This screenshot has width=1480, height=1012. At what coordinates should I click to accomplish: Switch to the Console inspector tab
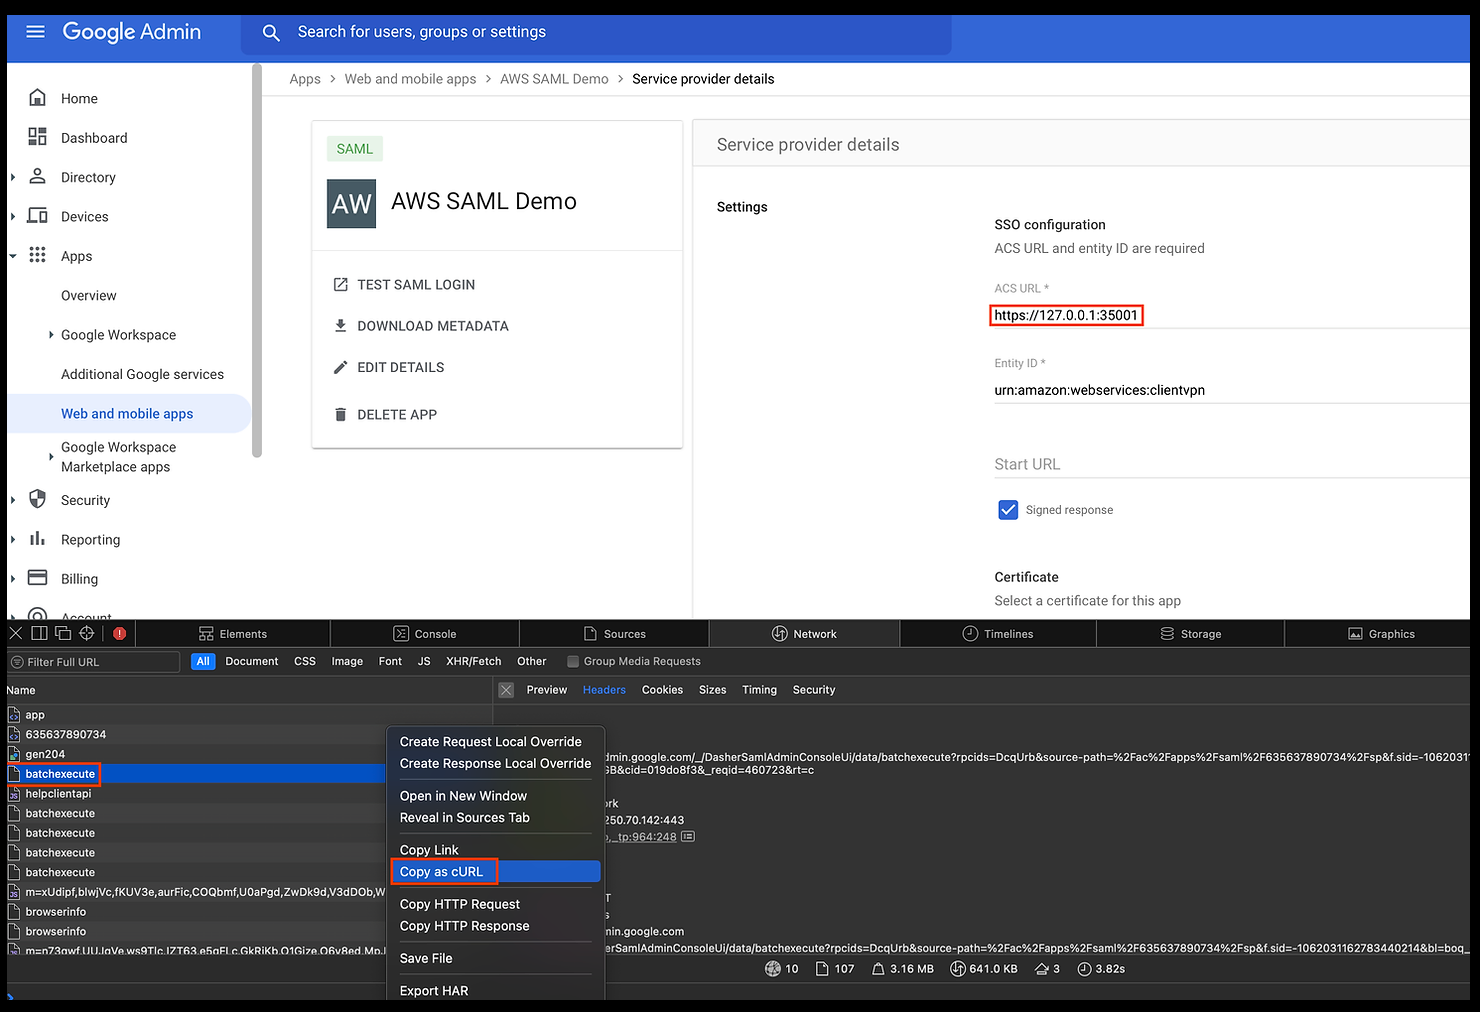425,633
